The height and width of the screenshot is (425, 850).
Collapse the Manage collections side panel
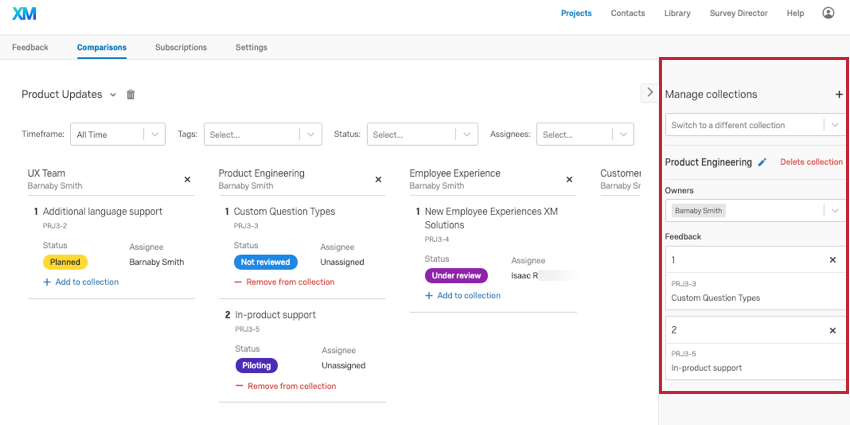(x=647, y=92)
